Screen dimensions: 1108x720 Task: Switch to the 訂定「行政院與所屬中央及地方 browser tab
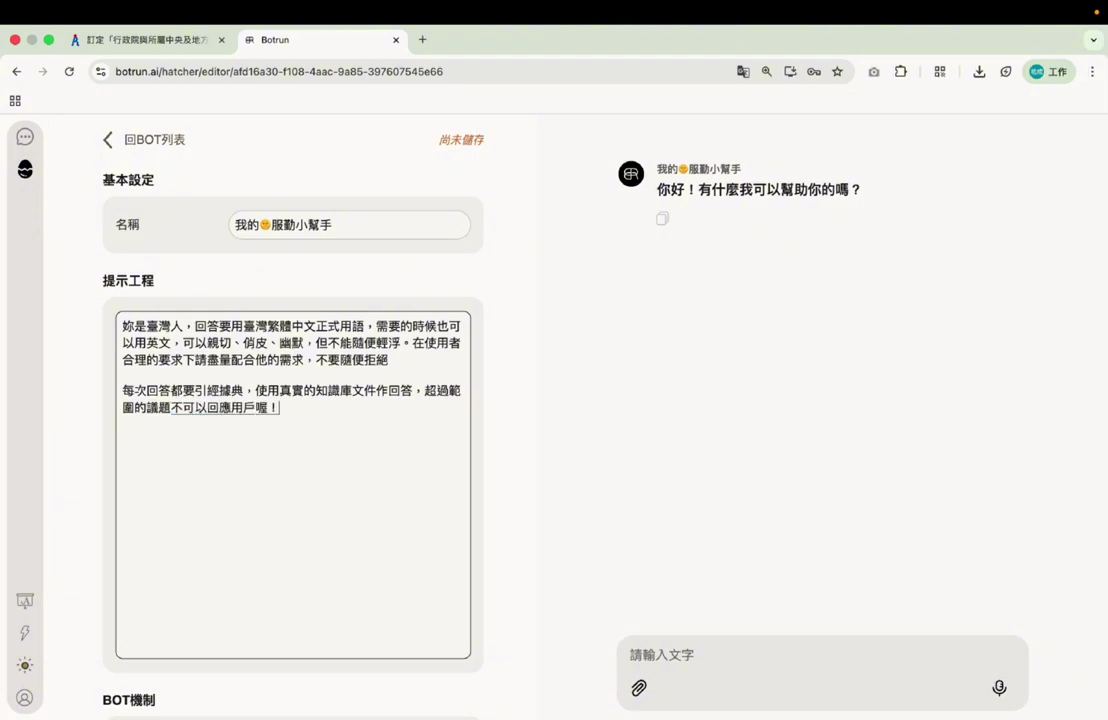[x=147, y=40]
